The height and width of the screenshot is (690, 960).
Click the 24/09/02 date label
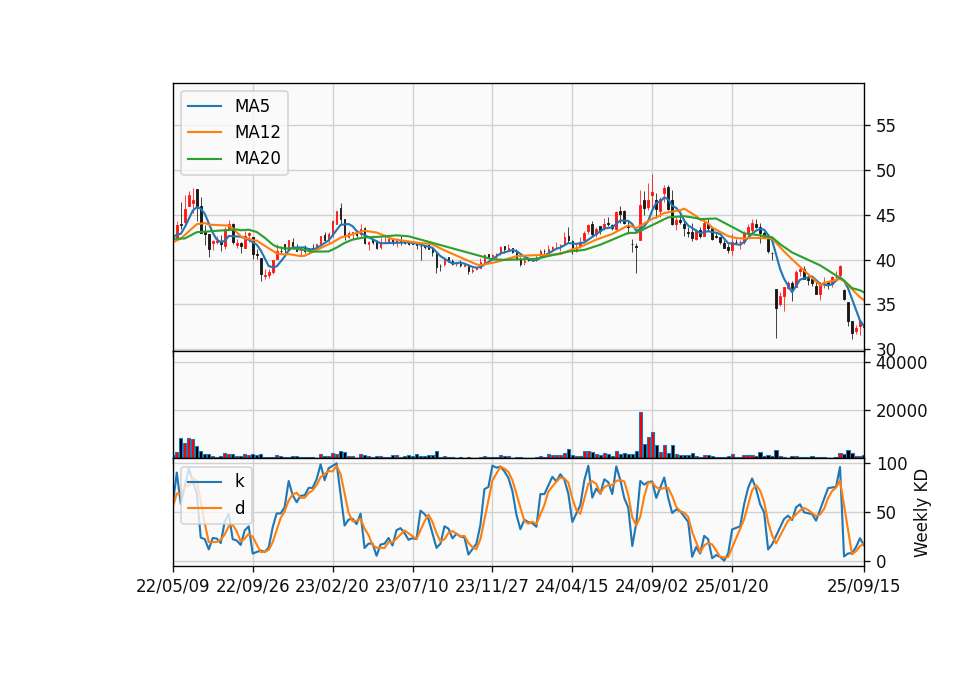[x=651, y=586]
